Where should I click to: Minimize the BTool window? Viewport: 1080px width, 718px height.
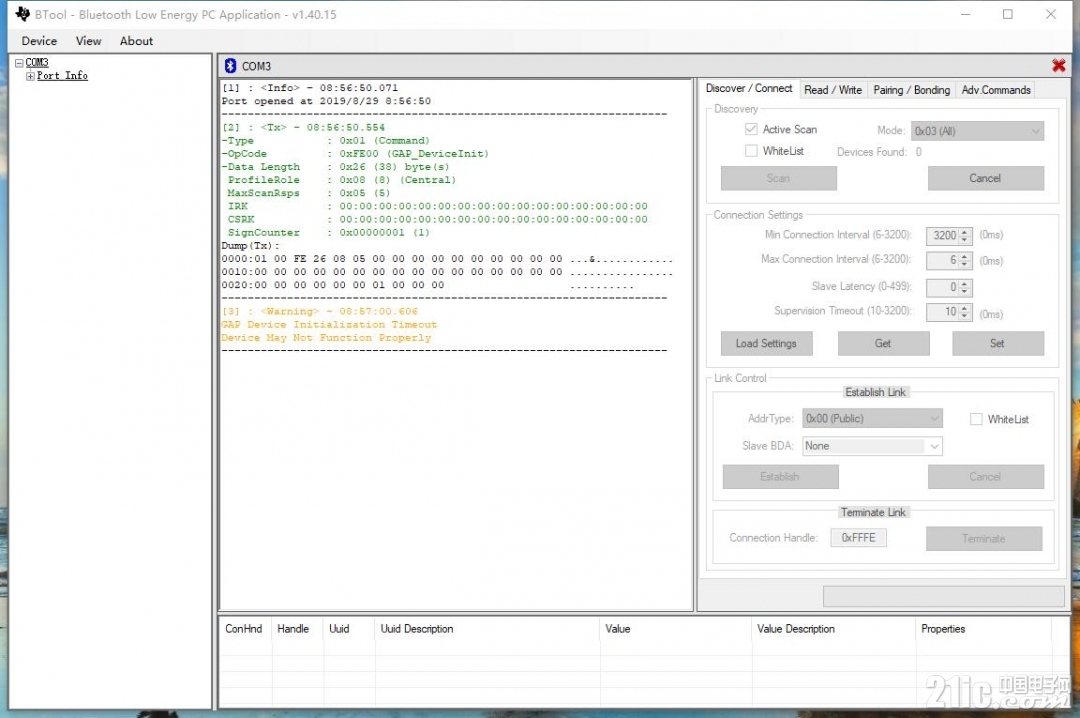[966, 14]
